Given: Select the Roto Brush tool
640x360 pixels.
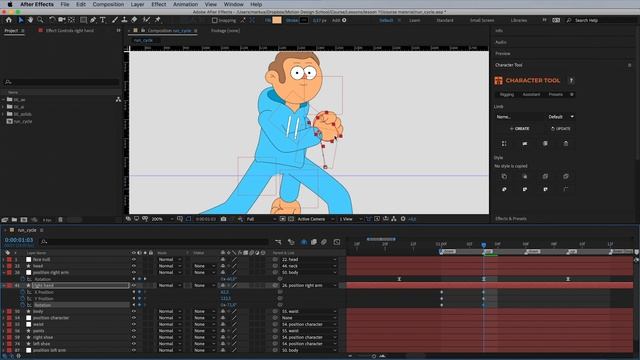Looking at the screenshot, I should [146, 20].
